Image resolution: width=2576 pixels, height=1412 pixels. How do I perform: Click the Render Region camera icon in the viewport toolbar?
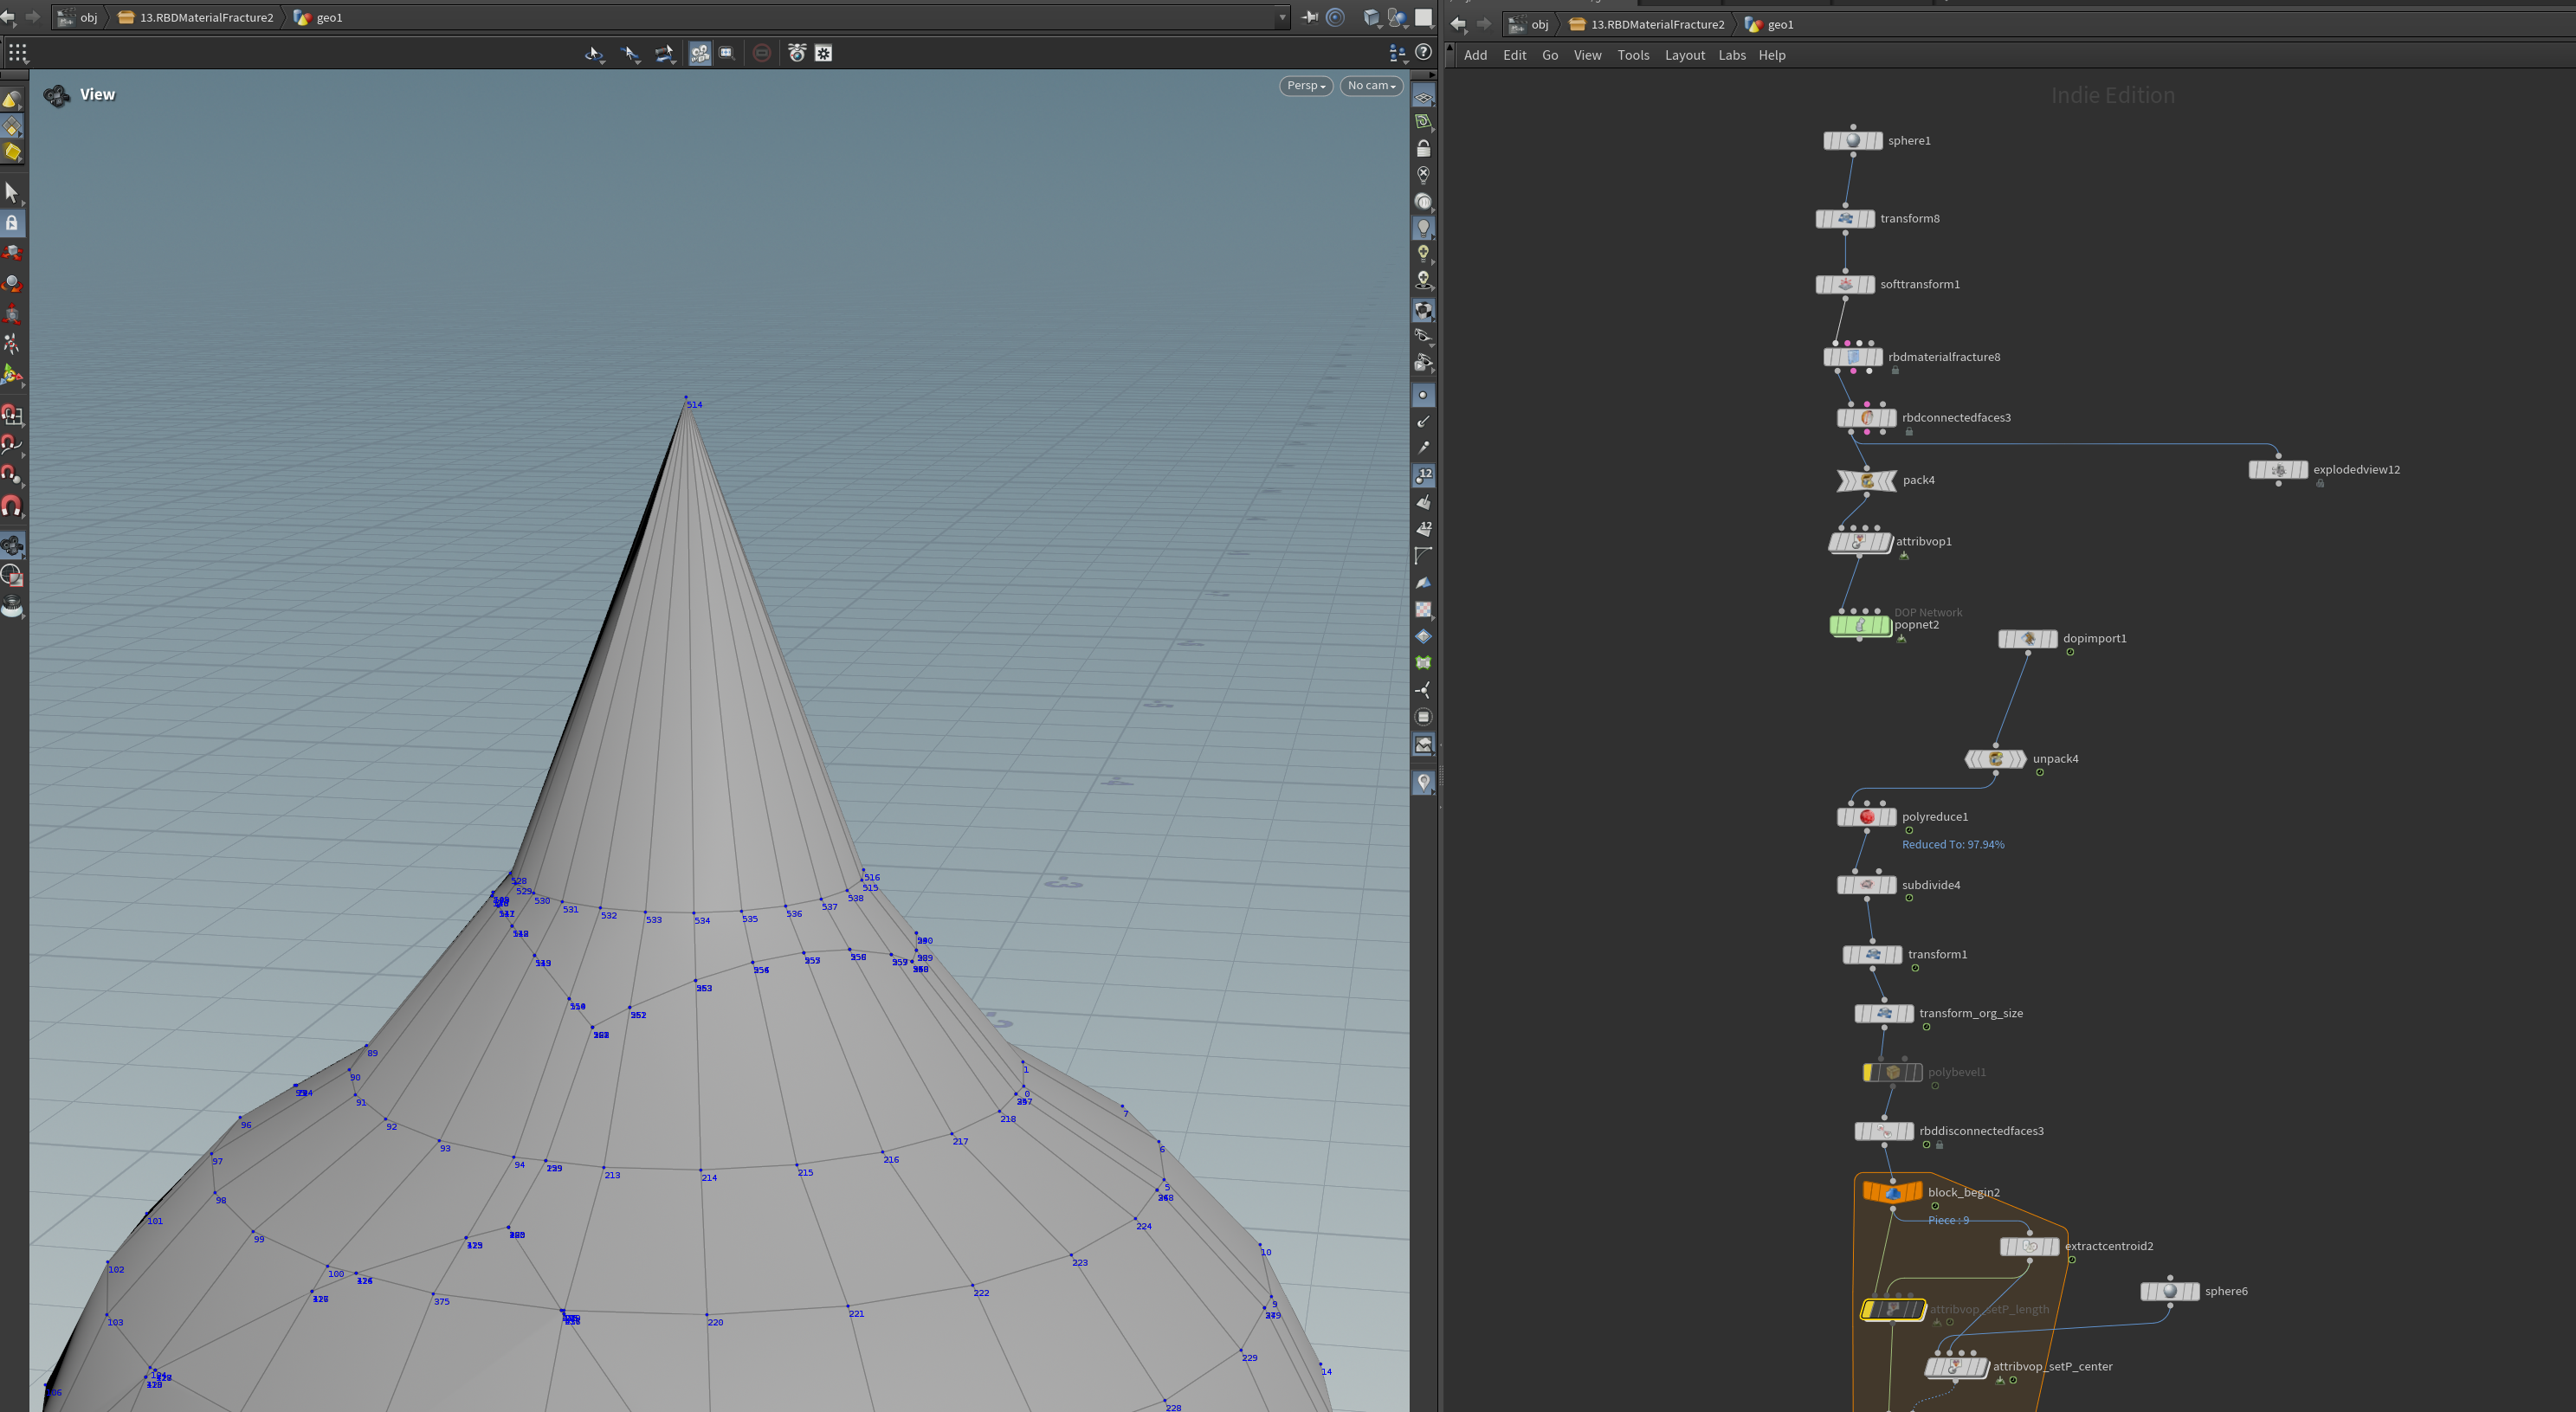(797, 53)
